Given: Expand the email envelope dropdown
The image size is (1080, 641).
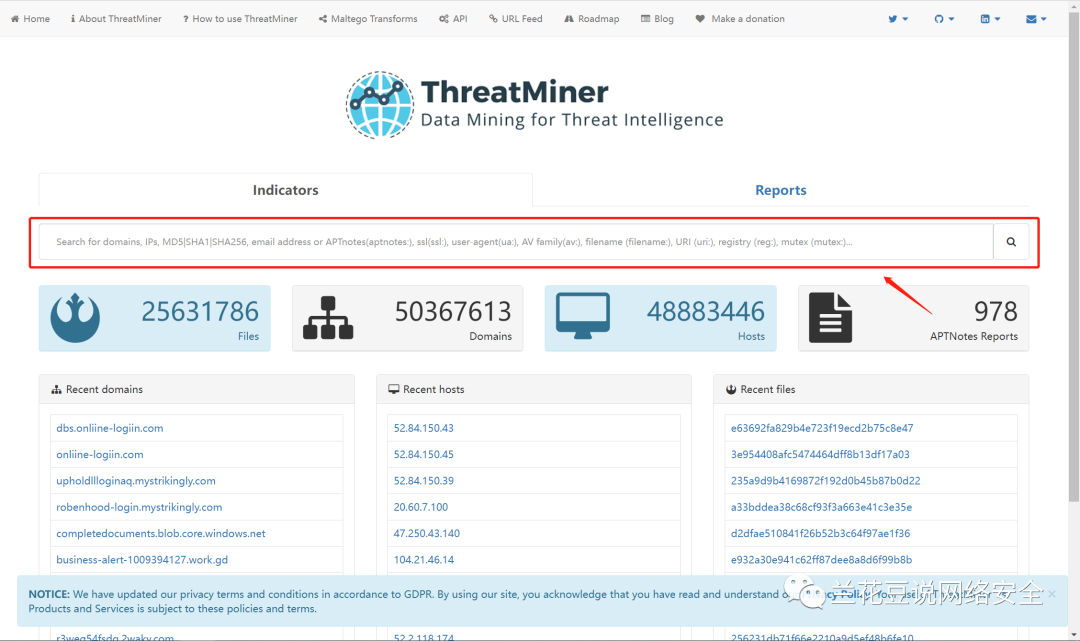Looking at the screenshot, I should pyautogui.click(x=1036, y=19).
